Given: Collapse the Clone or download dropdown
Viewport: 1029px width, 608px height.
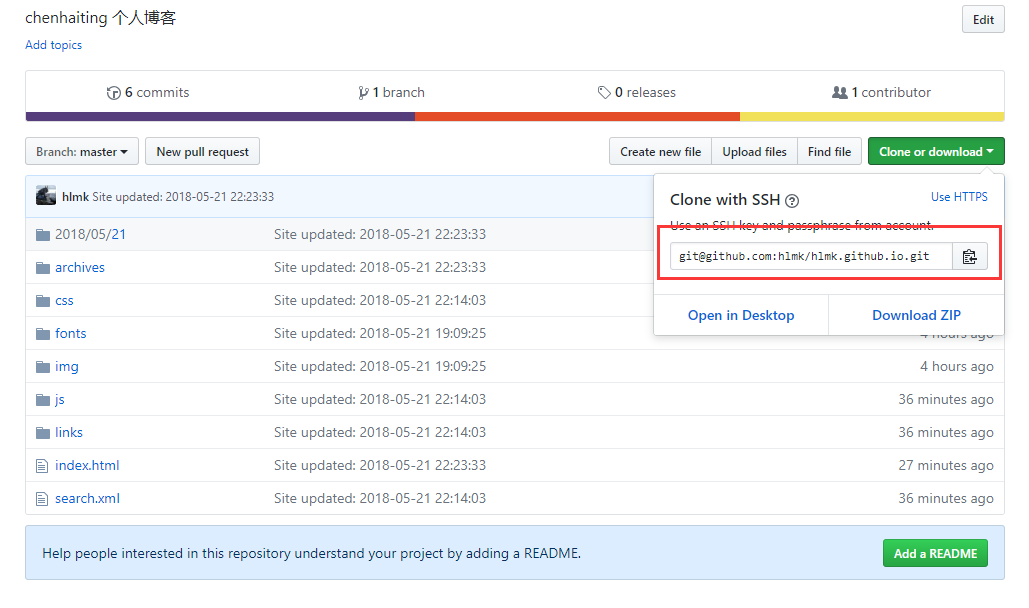Looking at the screenshot, I should [x=935, y=152].
